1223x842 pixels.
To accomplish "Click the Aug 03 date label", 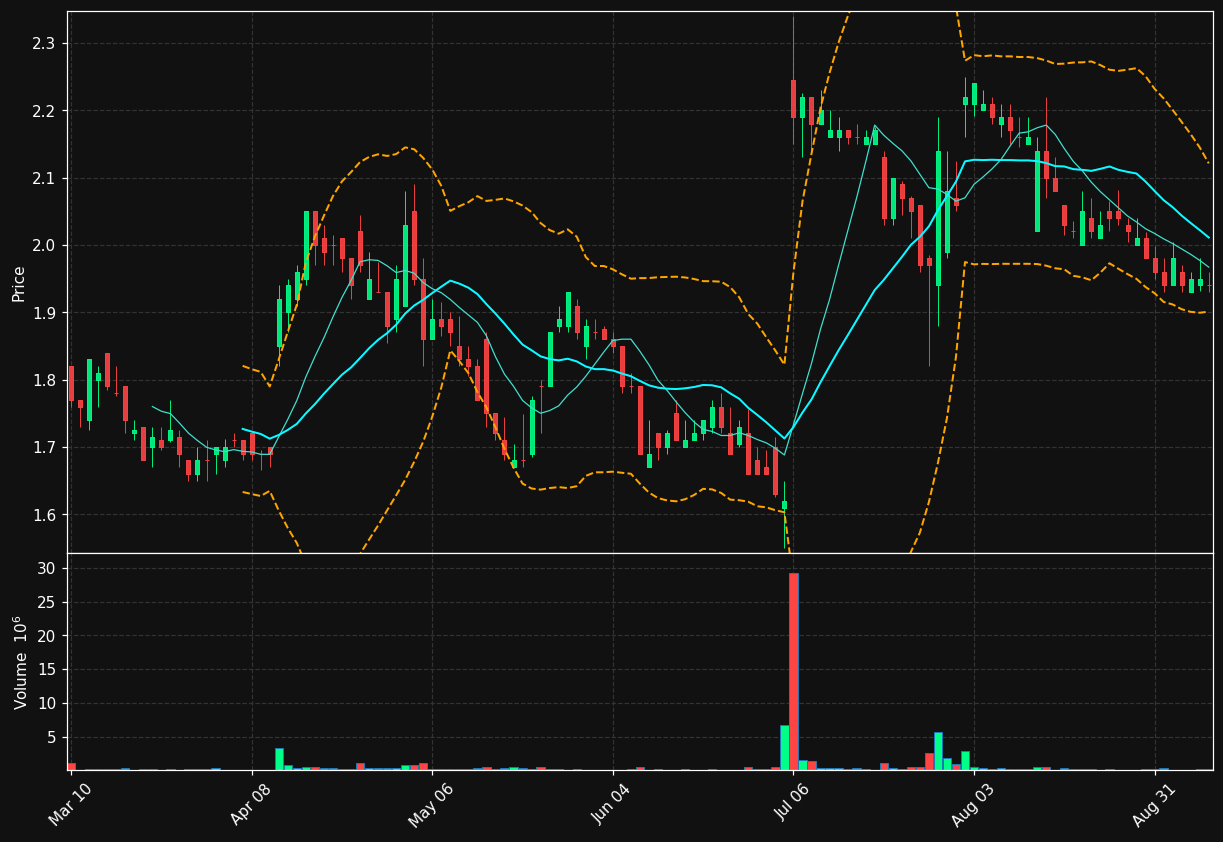I will pos(973,803).
